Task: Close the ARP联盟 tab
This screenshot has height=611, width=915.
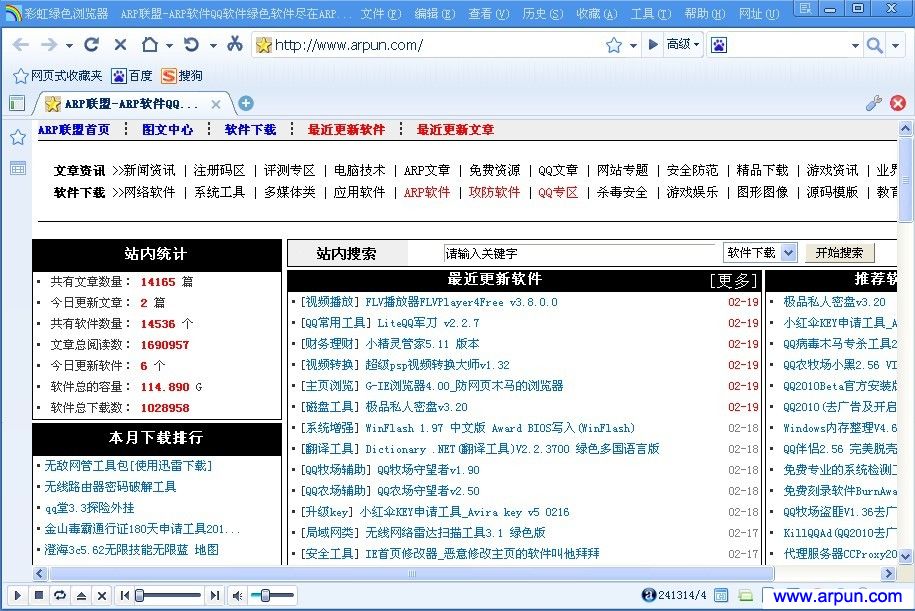Action: coord(216,104)
